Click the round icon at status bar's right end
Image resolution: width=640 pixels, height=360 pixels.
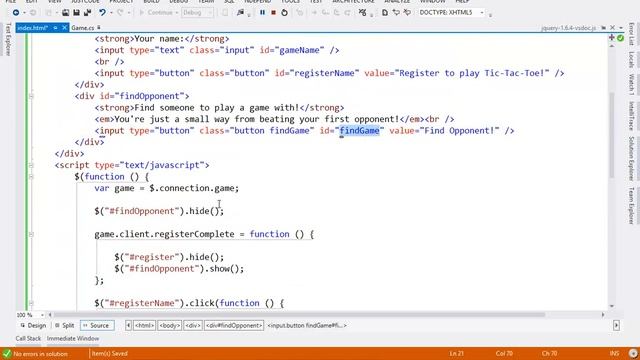tap(633, 353)
